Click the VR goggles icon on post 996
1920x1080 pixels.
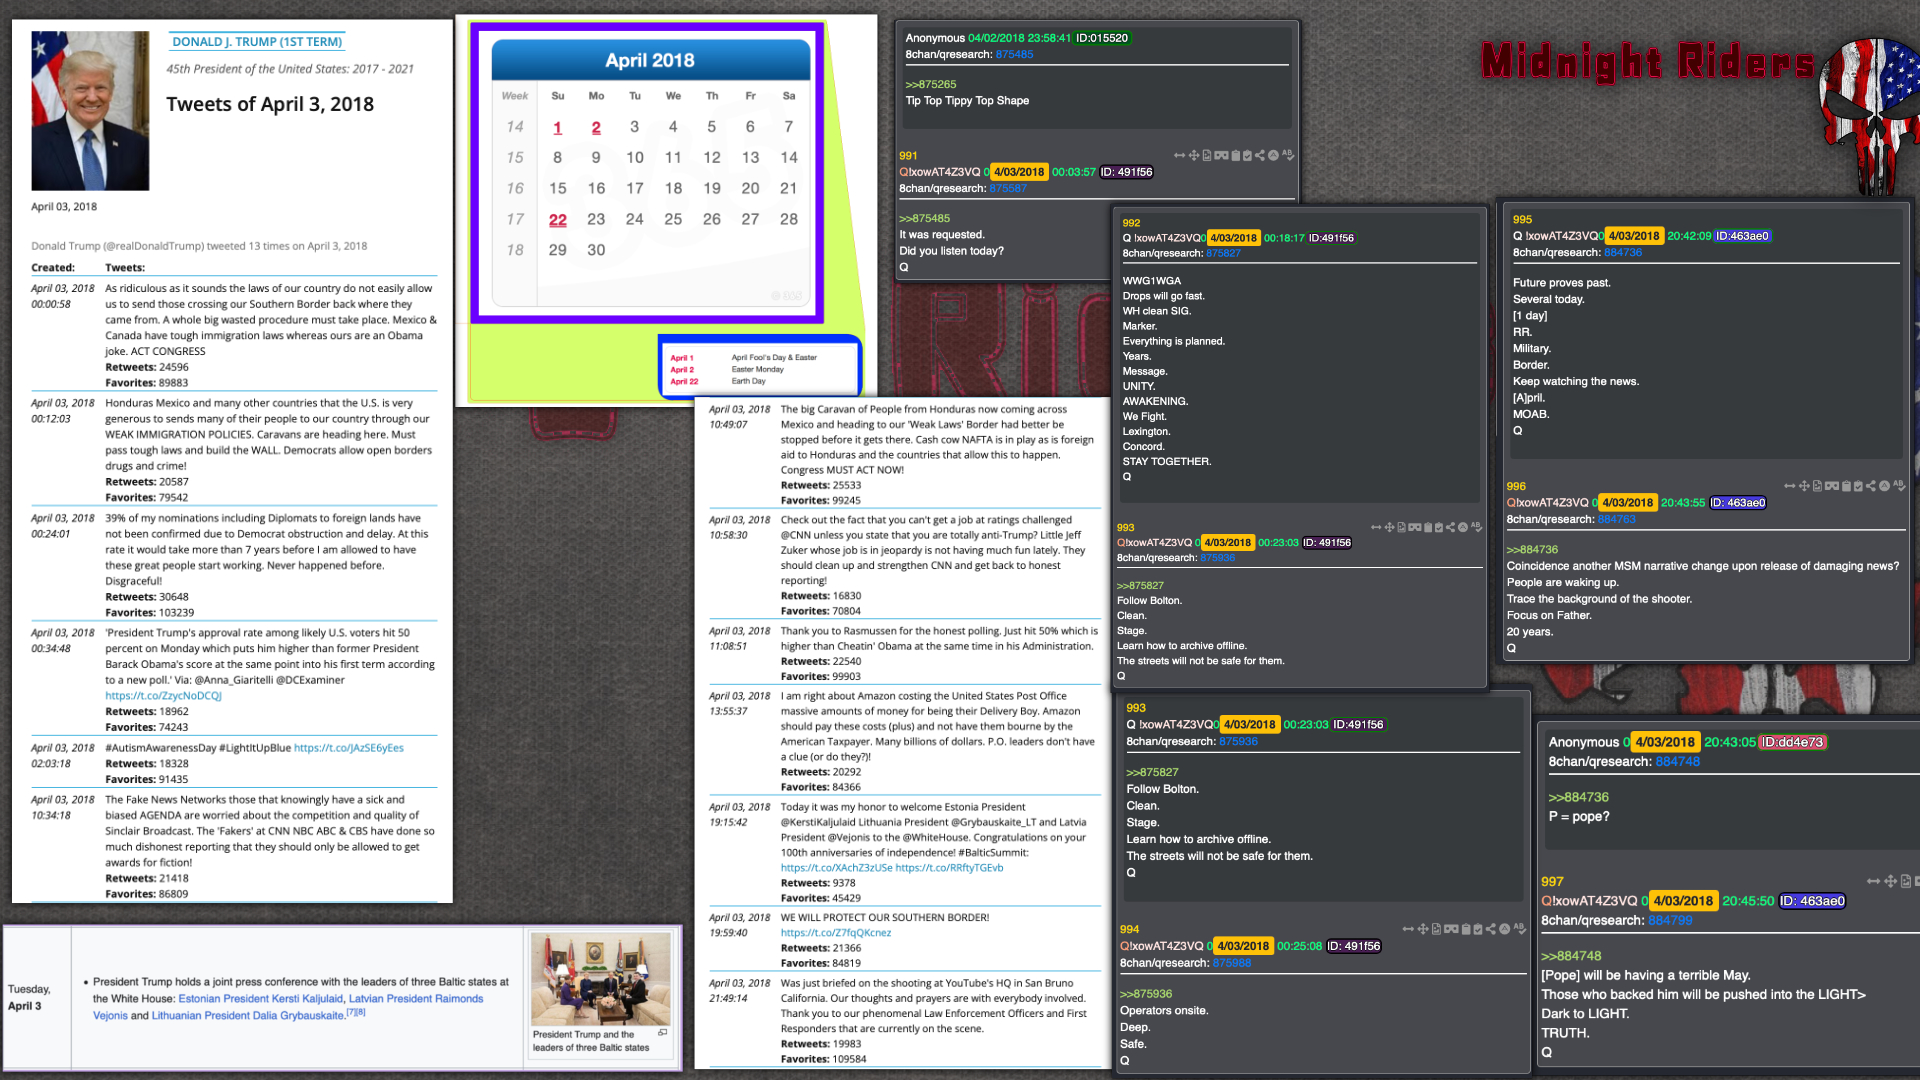click(1832, 486)
